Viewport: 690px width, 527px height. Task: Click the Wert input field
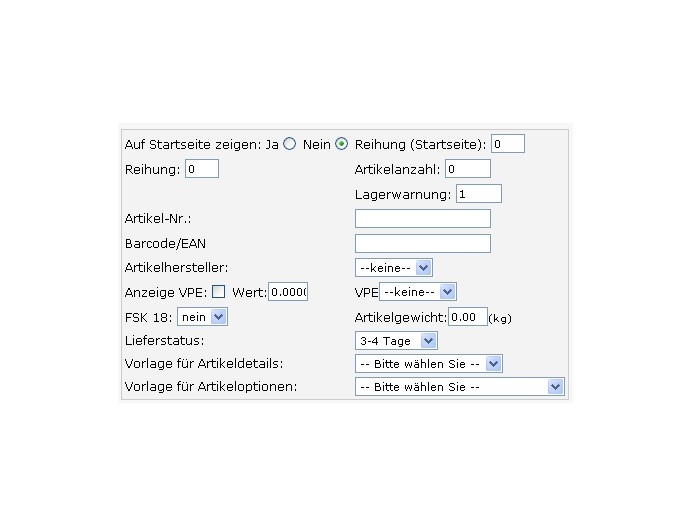pos(288,292)
